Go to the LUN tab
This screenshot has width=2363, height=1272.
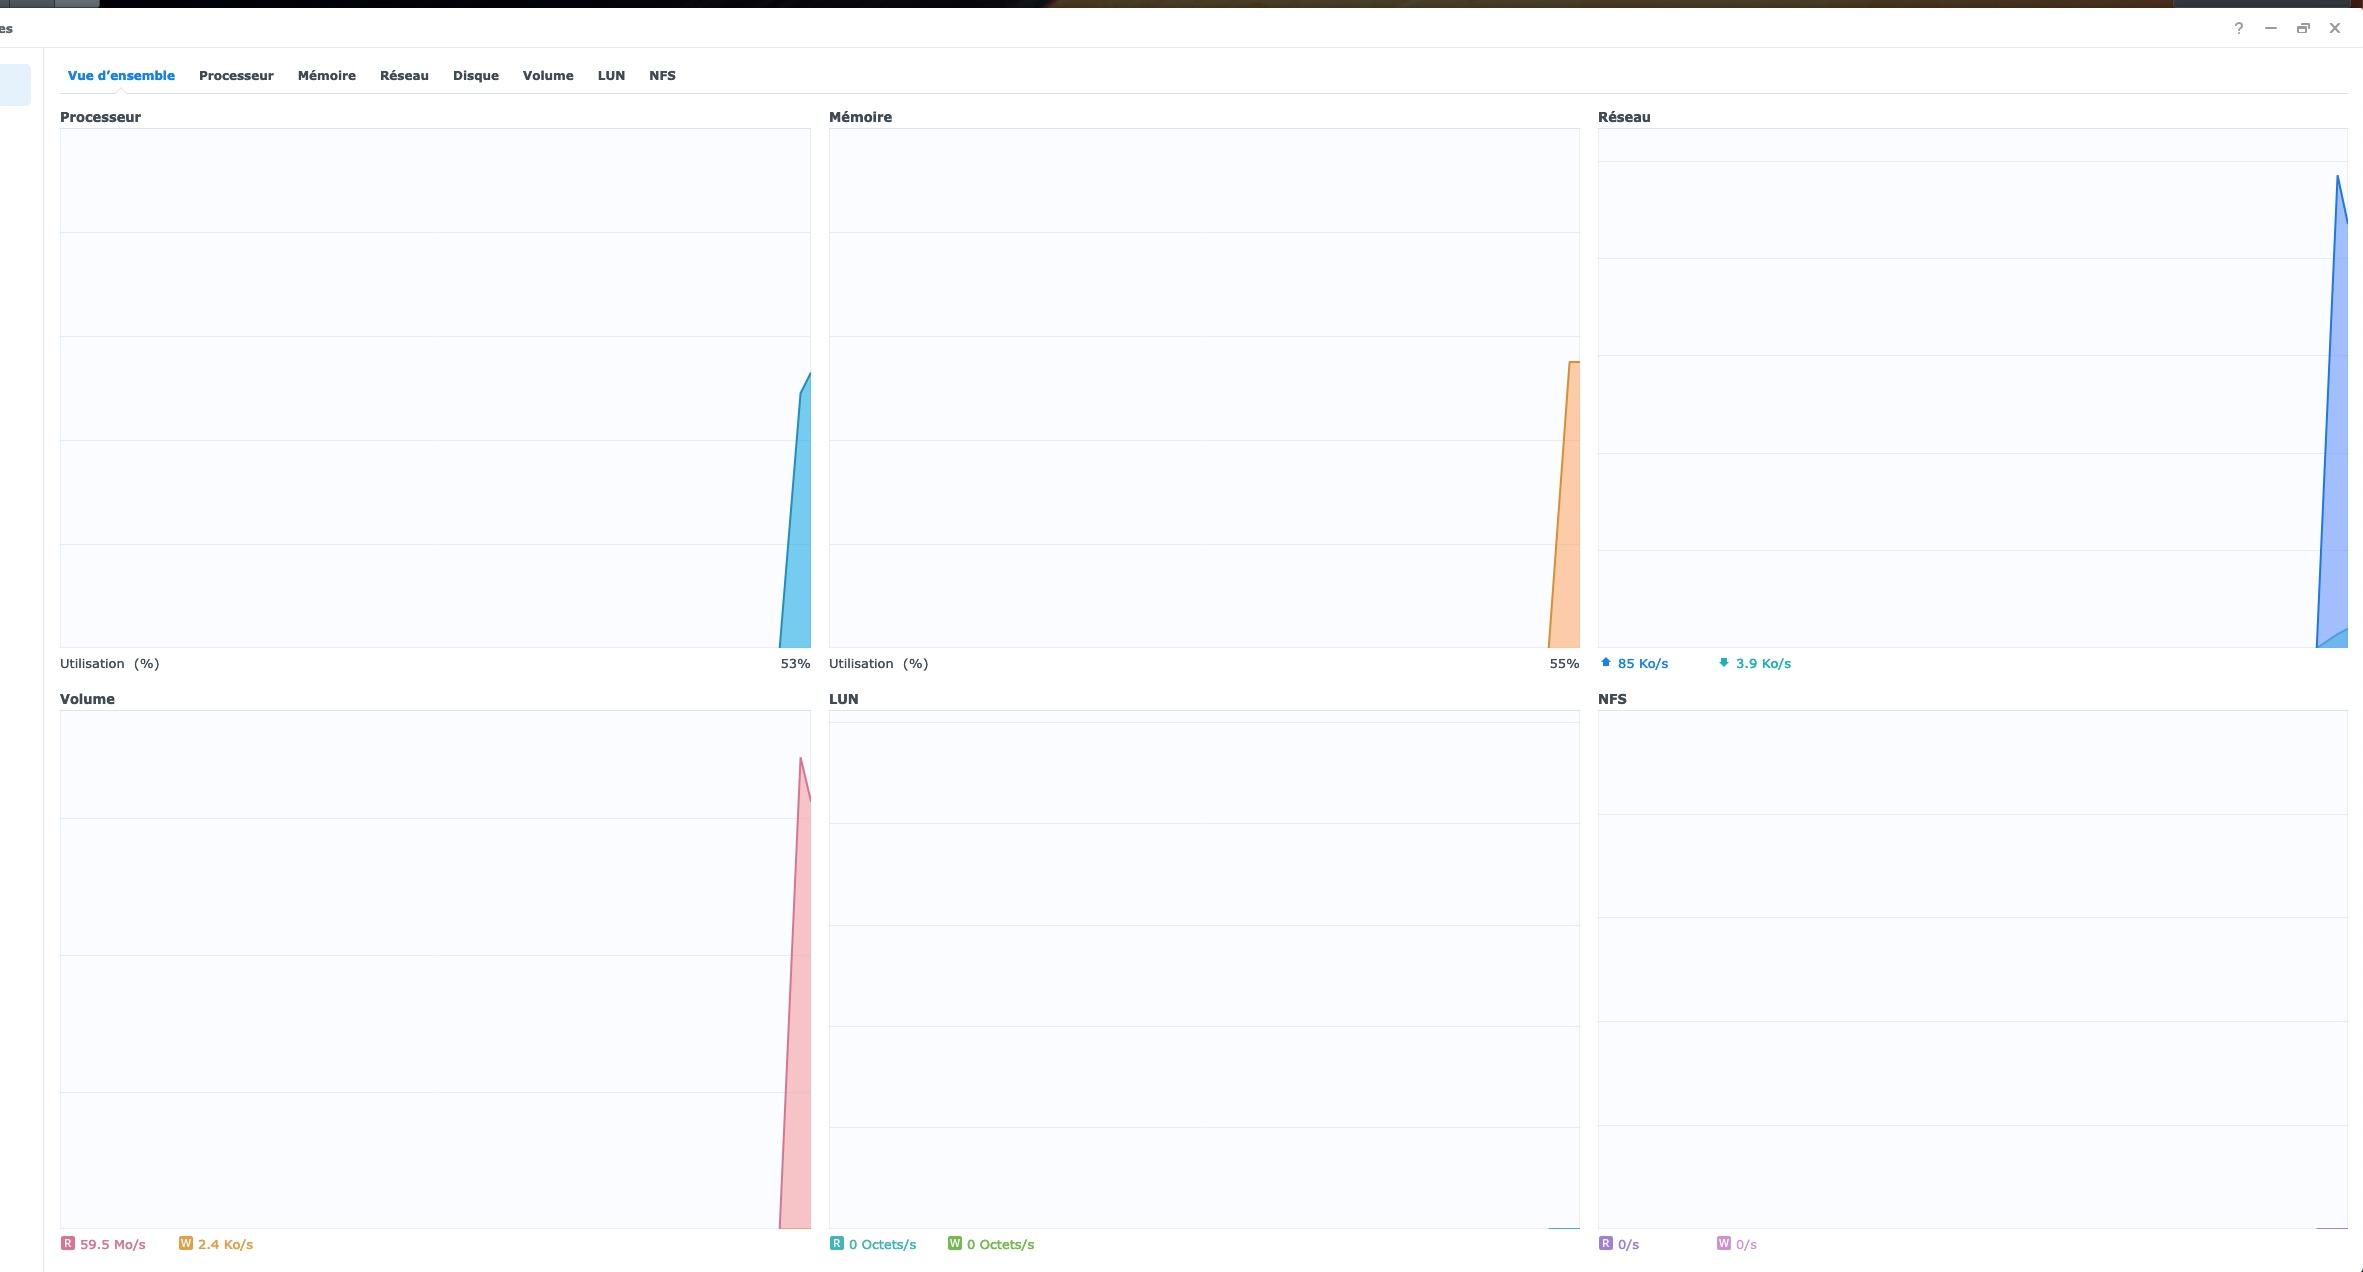611,76
